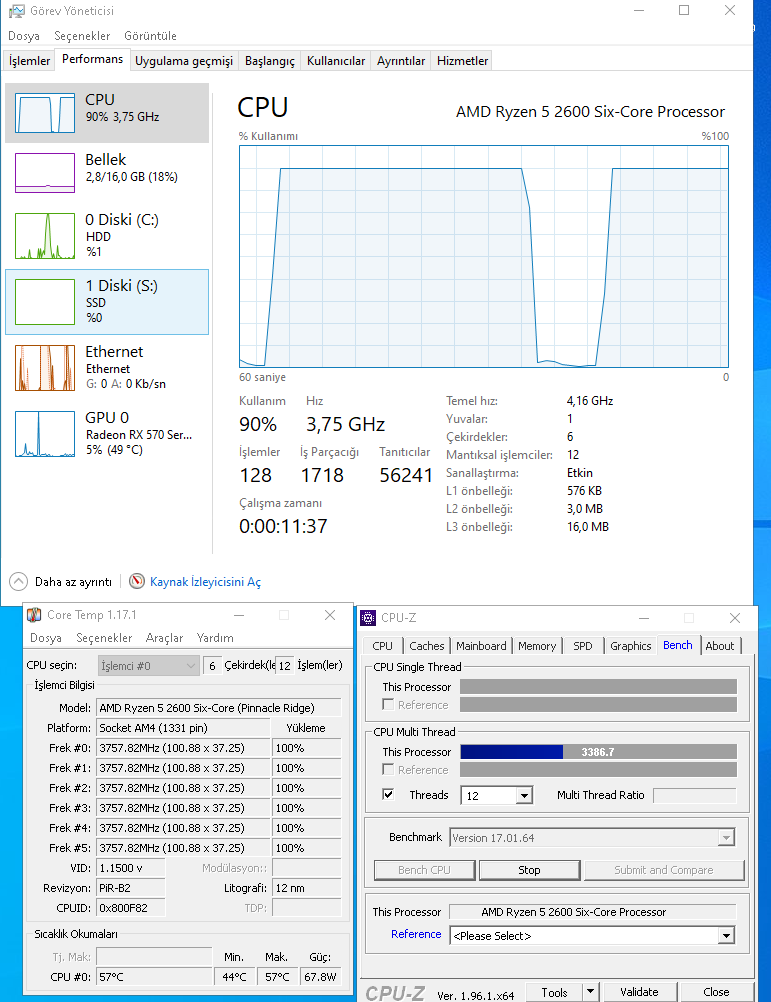
Task: Click the Close button at CPU-Z bottom
Action: coord(716,992)
